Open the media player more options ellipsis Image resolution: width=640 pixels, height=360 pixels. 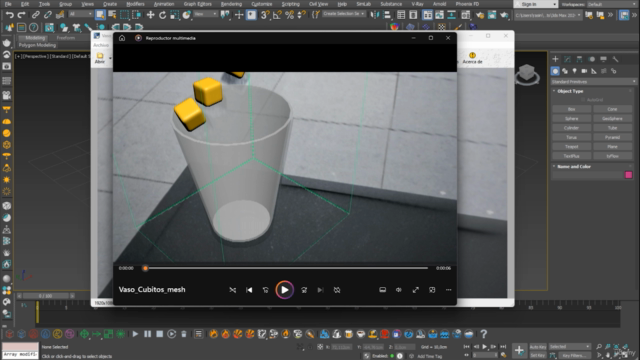point(449,290)
